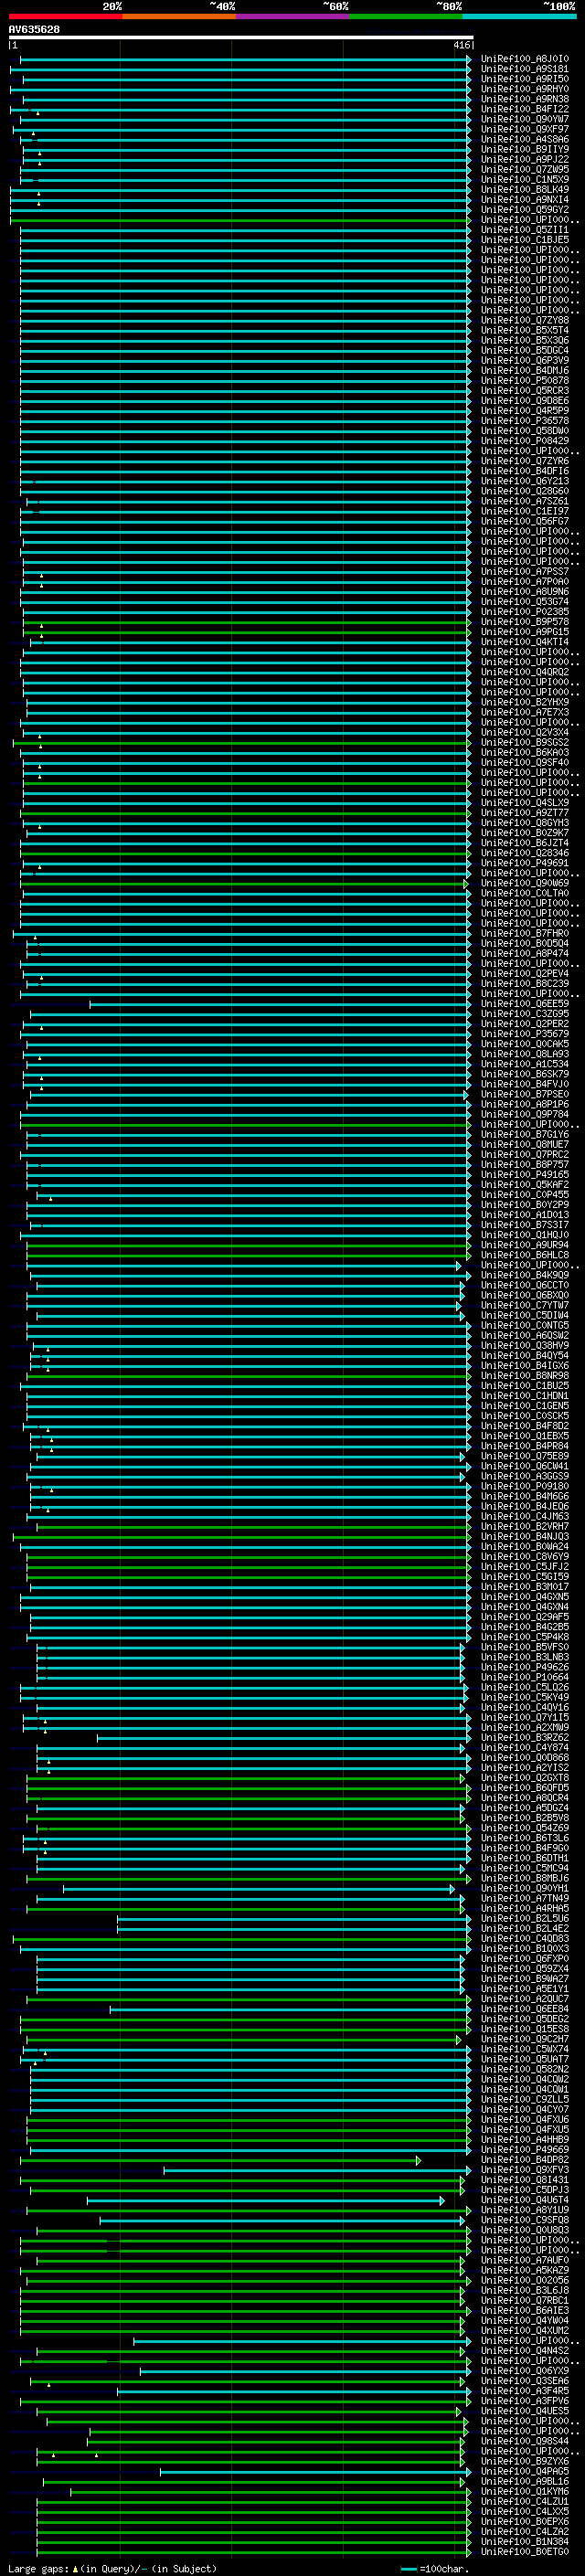Select label UniRef100_A7AUF0
Viewport: 585px width, 2576px height.
(524, 2260)
